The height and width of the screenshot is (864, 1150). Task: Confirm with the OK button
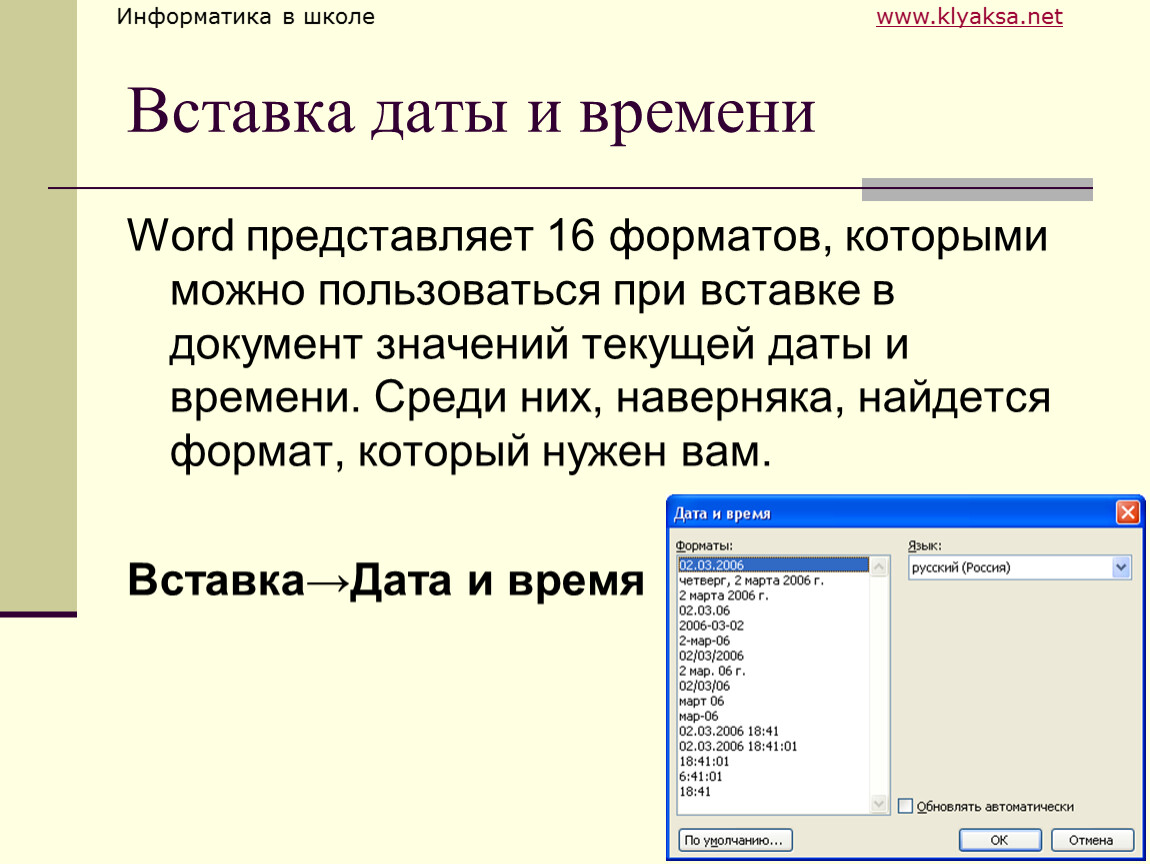click(x=1000, y=840)
